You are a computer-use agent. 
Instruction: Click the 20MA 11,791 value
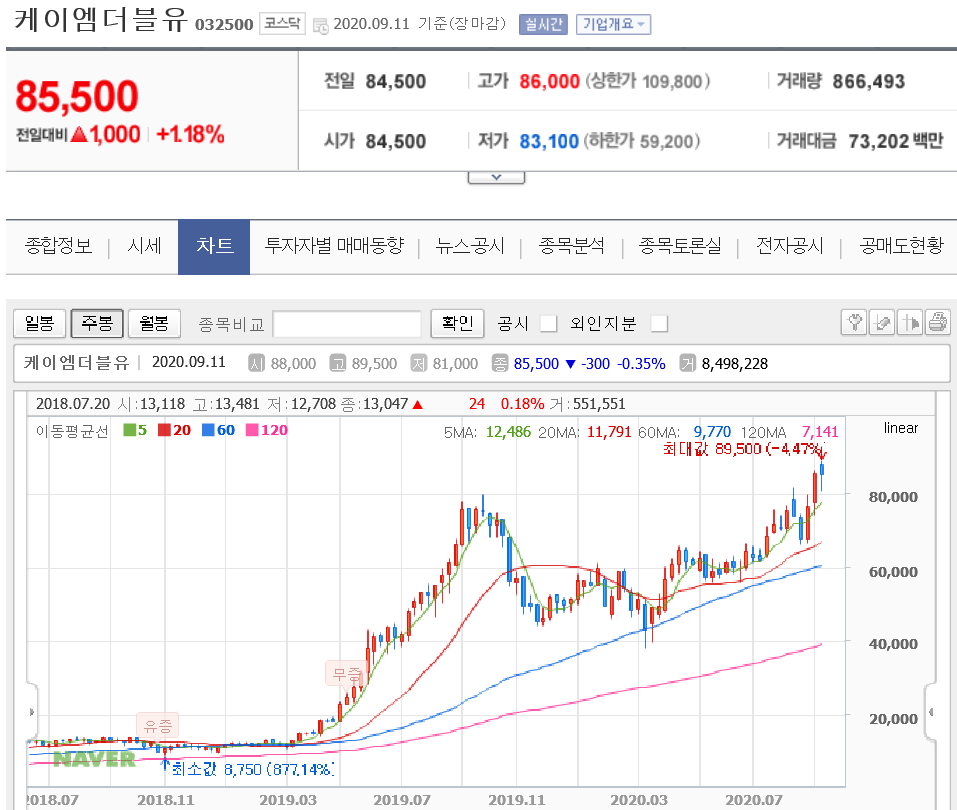tap(609, 432)
